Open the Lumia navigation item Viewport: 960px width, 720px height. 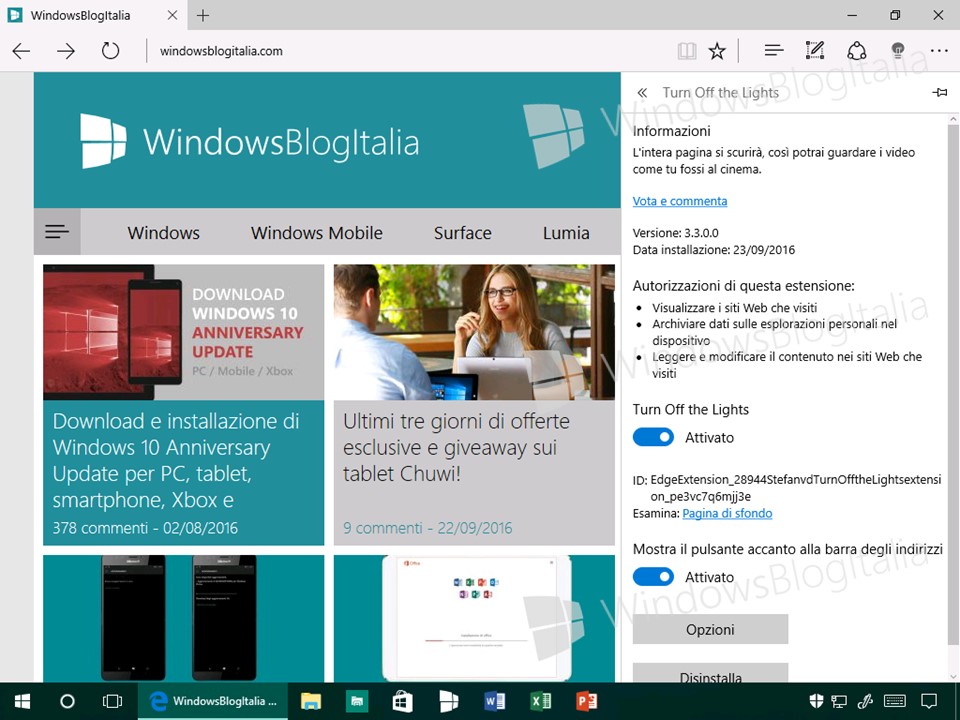point(566,233)
